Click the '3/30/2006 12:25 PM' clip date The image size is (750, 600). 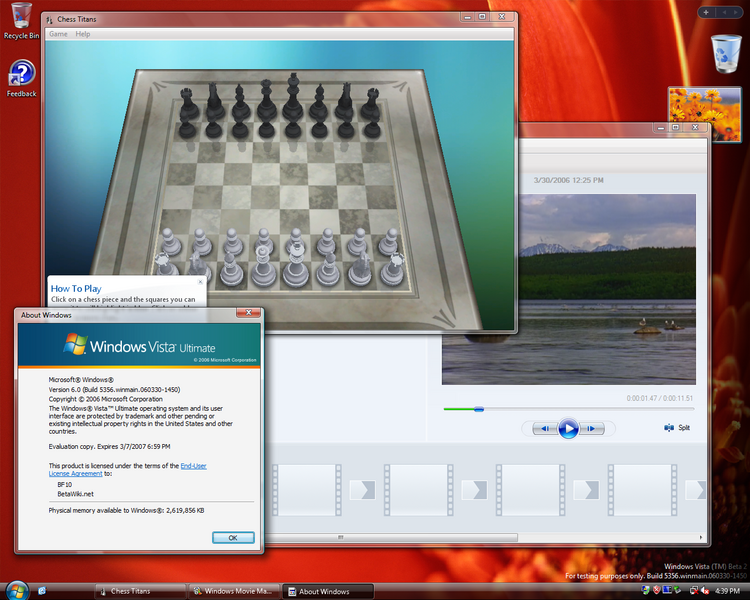coord(569,180)
